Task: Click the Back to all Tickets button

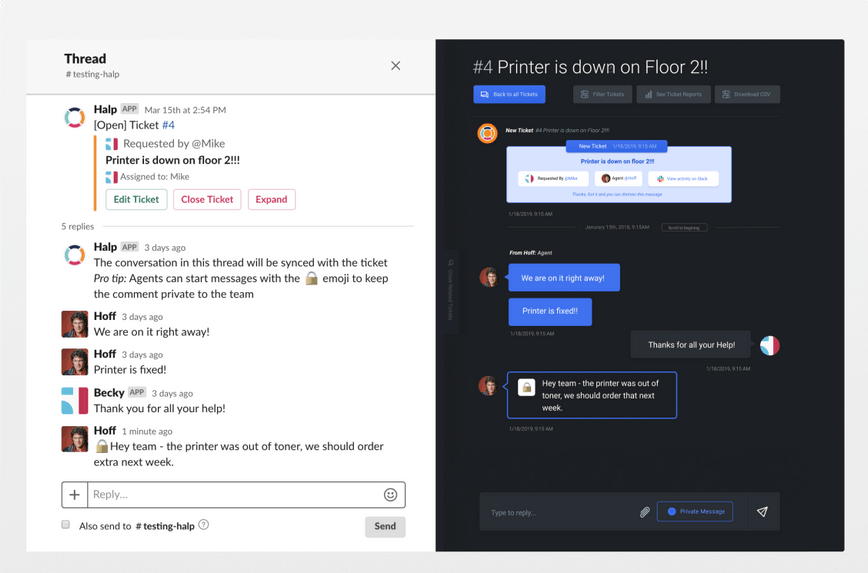Action: (x=509, y=94)
